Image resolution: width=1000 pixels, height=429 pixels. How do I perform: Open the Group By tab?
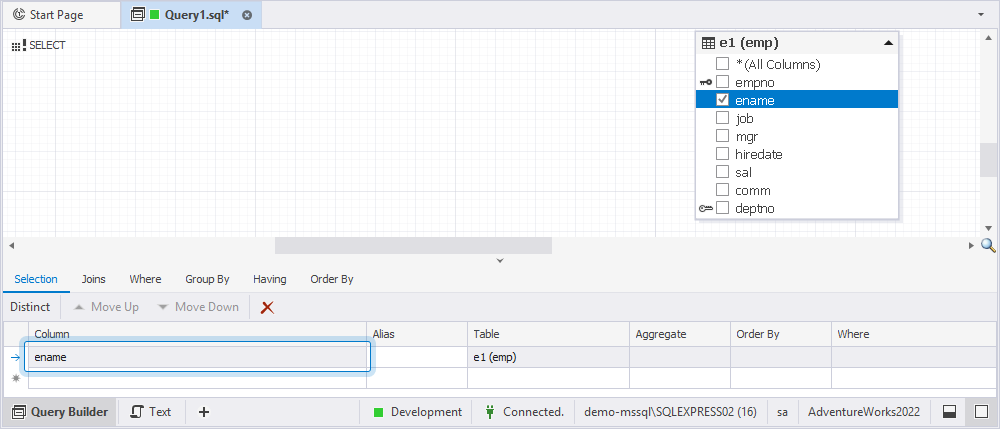pyautogui.click(x=207, y=279)
